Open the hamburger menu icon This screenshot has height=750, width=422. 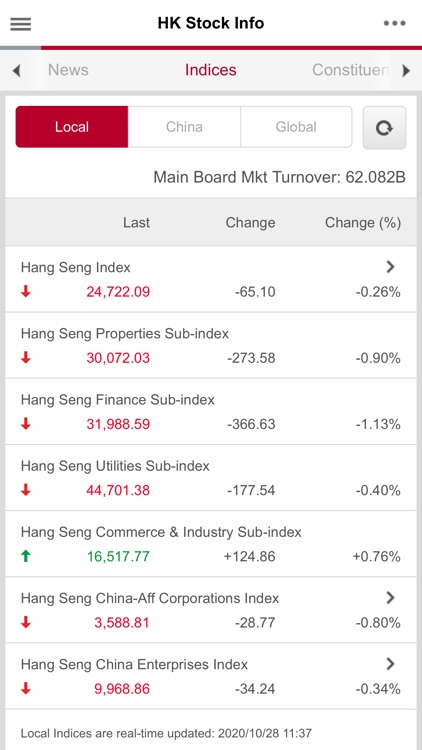(x=21, y=24)
